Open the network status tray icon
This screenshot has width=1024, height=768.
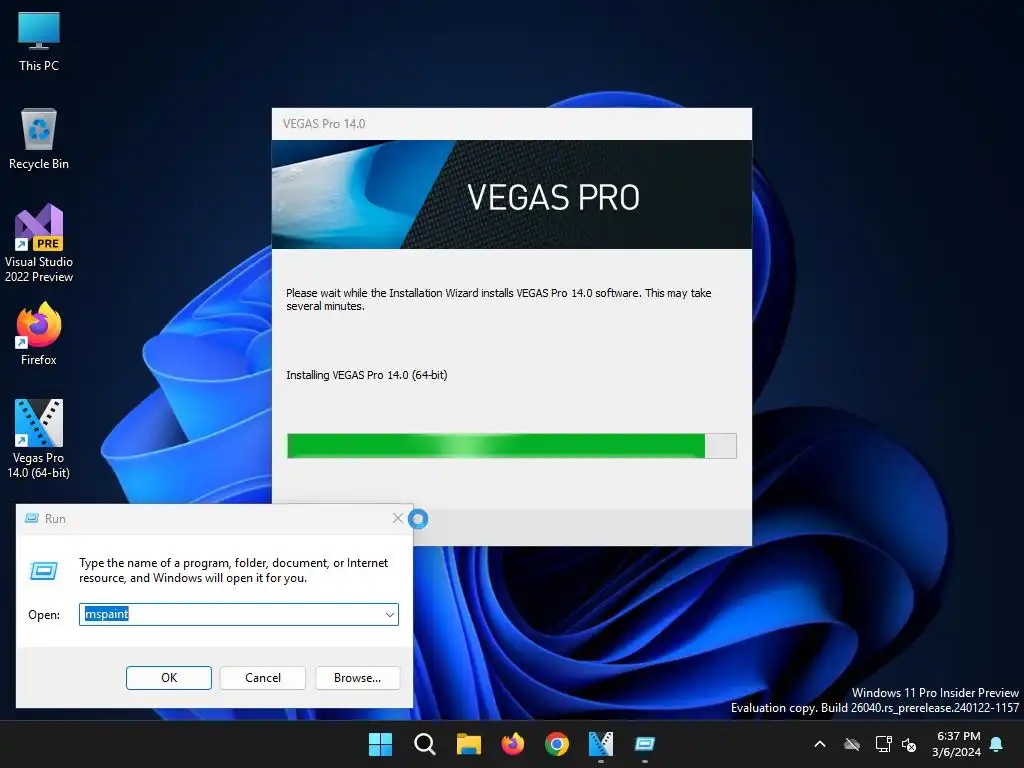click(883, 744)
